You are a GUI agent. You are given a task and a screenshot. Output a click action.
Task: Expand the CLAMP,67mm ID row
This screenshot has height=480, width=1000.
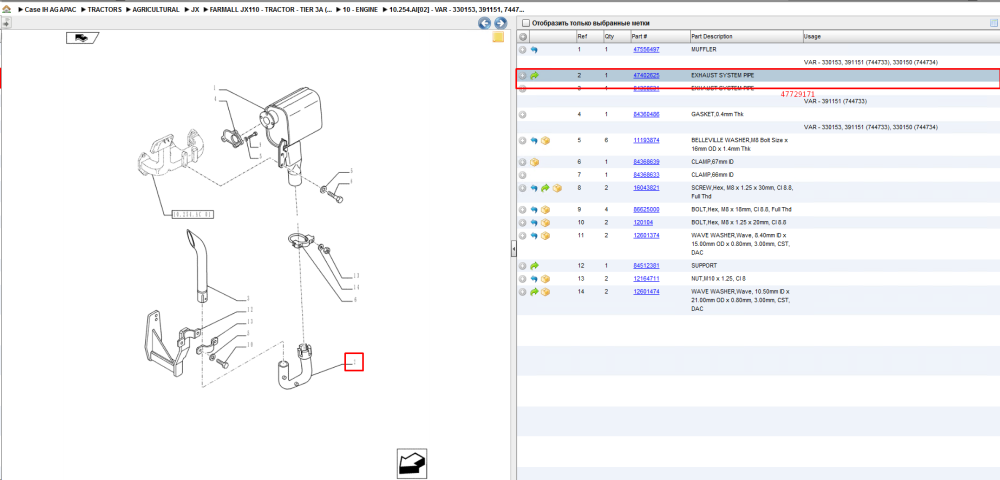[x=522, y=162]
